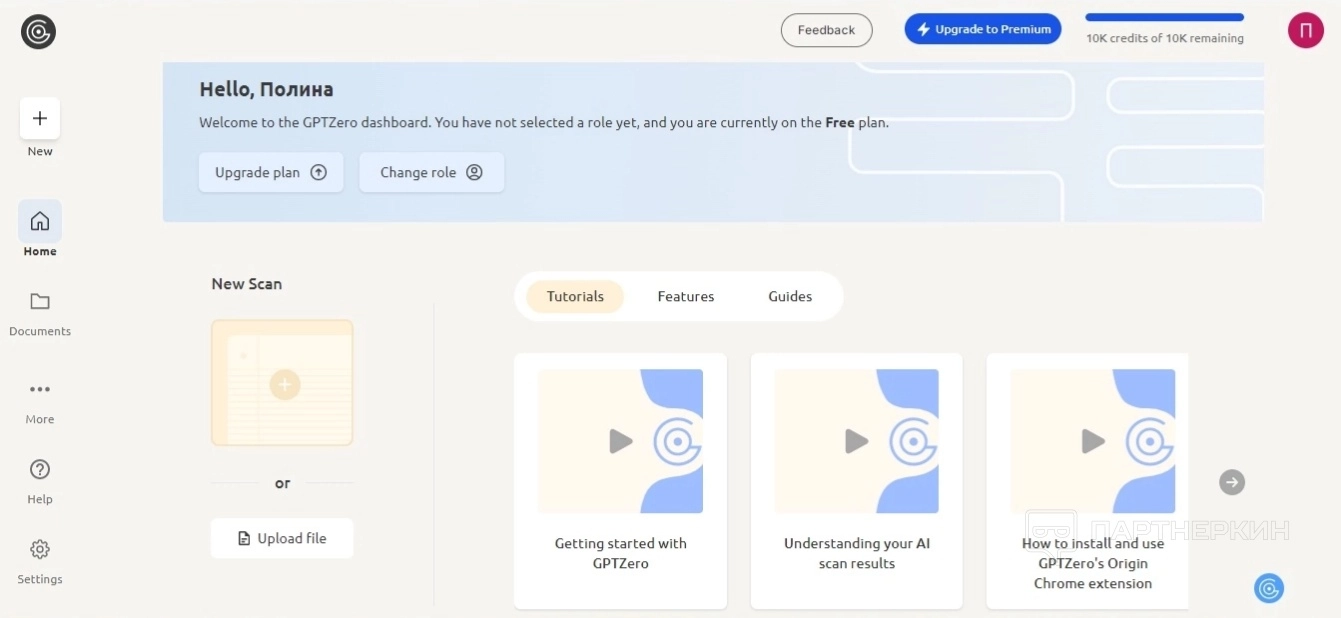The width and height of the screenshot is (1341, 618).
Task: Click the GPTZero logo in sidebar
Action: (38, 32)
